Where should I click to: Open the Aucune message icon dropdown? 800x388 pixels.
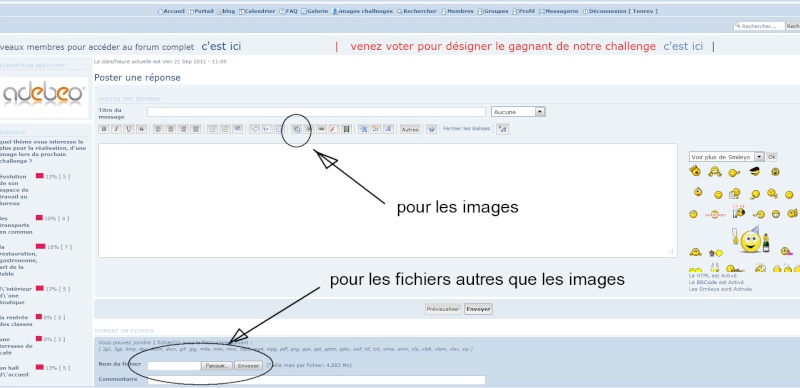click(x=518, y=112)
